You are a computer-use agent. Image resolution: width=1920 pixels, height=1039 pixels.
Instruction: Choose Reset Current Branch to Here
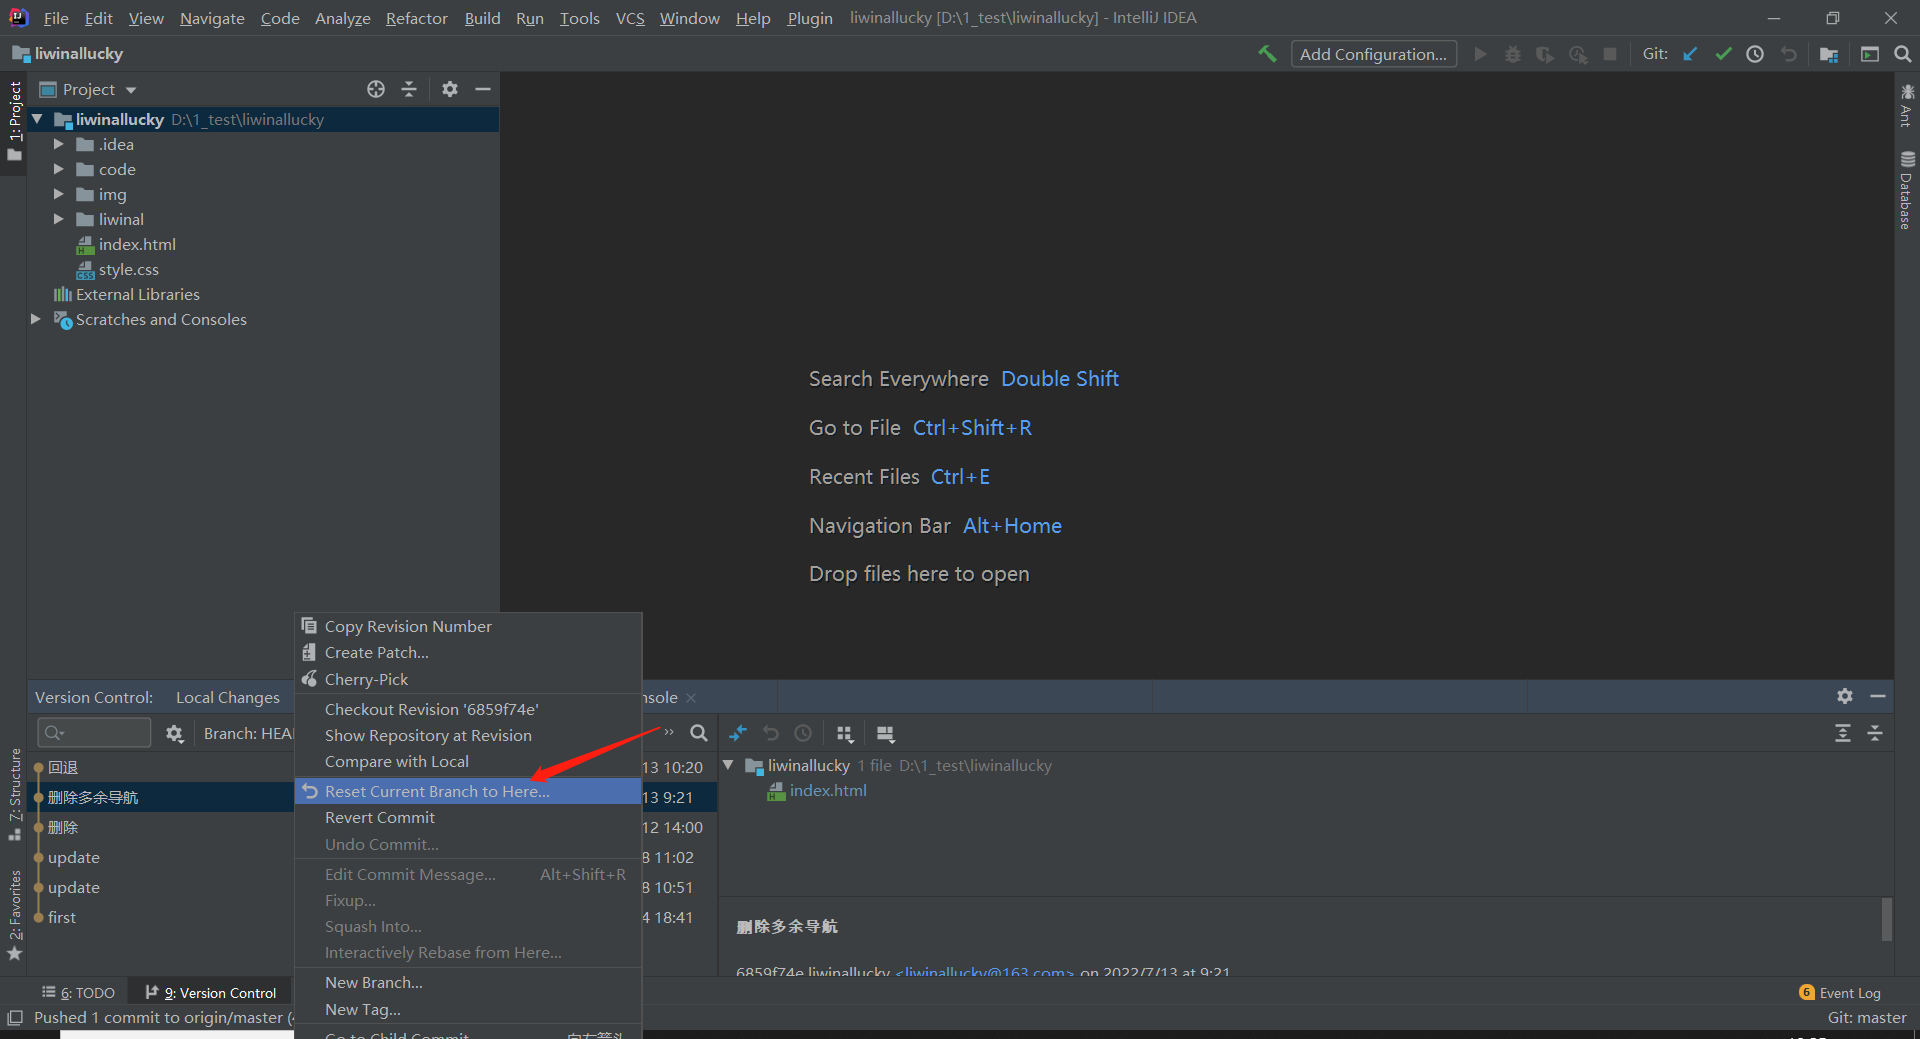[x=468, y=791]
